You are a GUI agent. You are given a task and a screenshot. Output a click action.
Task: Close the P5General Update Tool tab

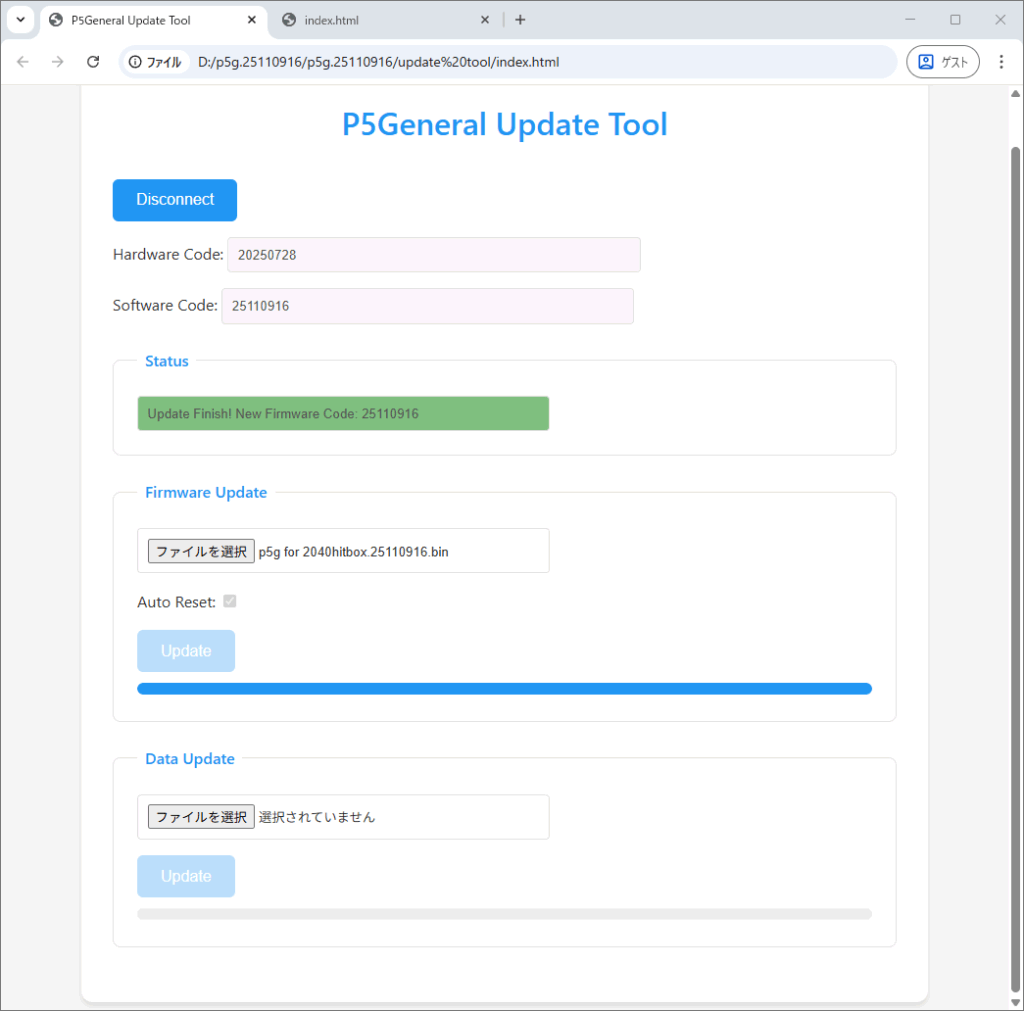(251, 20)
